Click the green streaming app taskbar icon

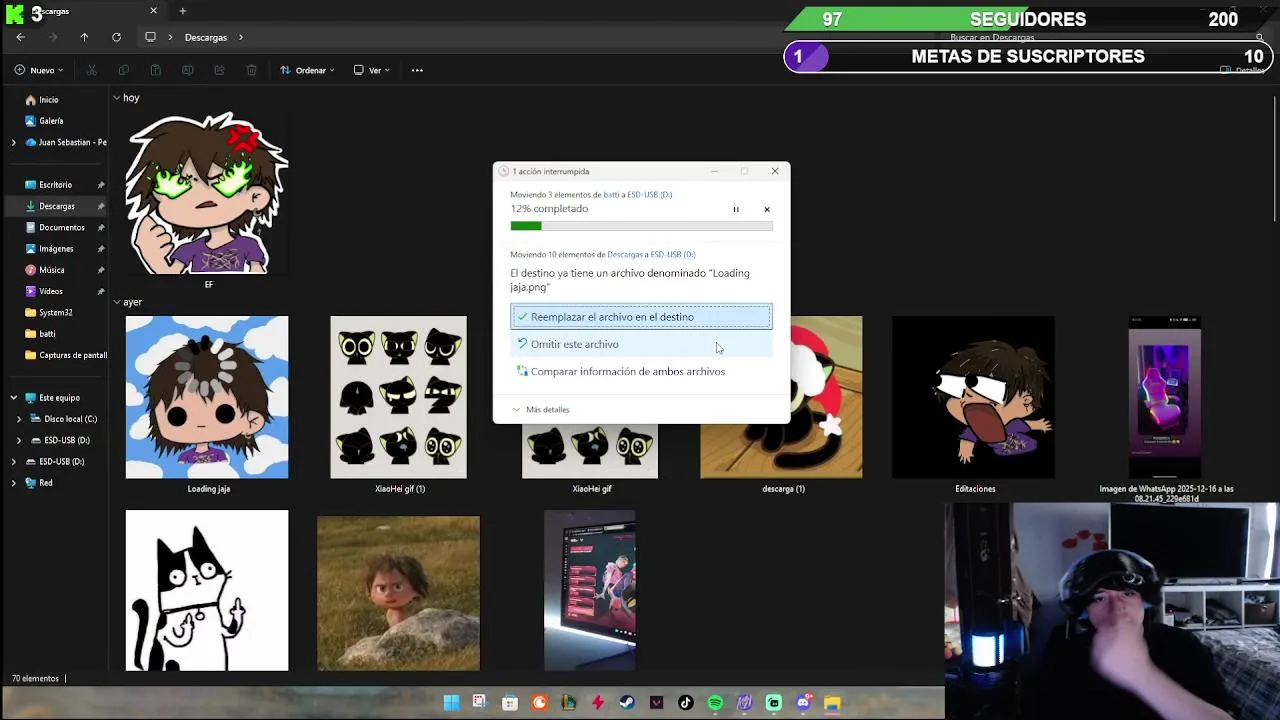774,703
